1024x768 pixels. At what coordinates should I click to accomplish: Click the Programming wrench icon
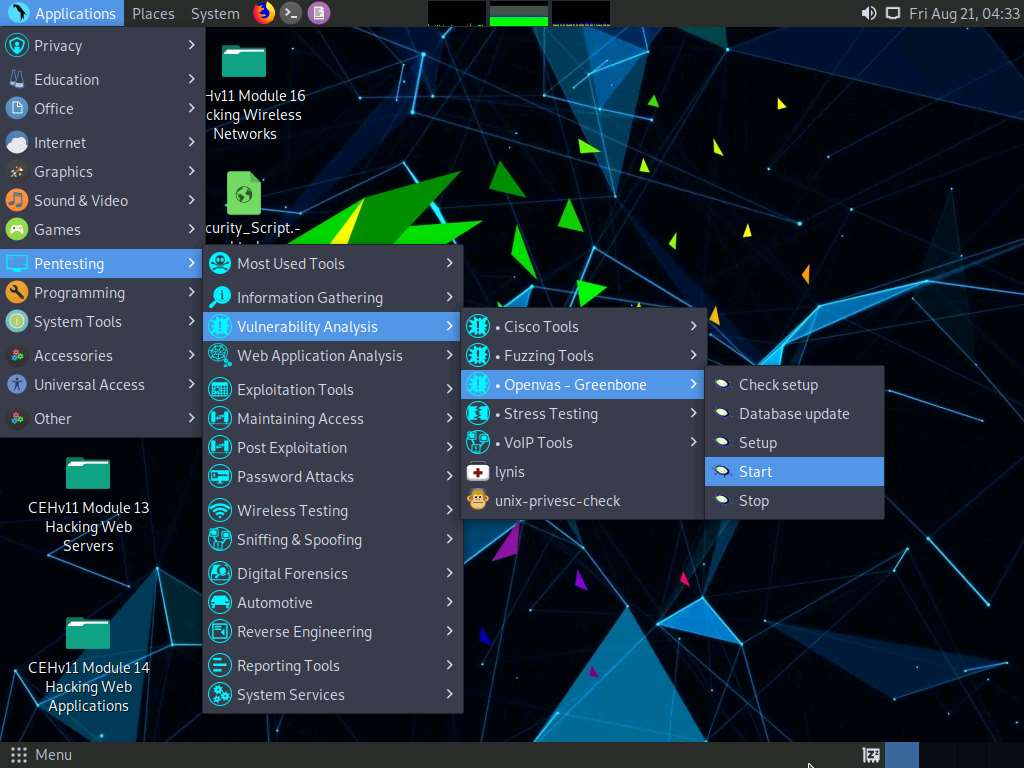[17, 292]
